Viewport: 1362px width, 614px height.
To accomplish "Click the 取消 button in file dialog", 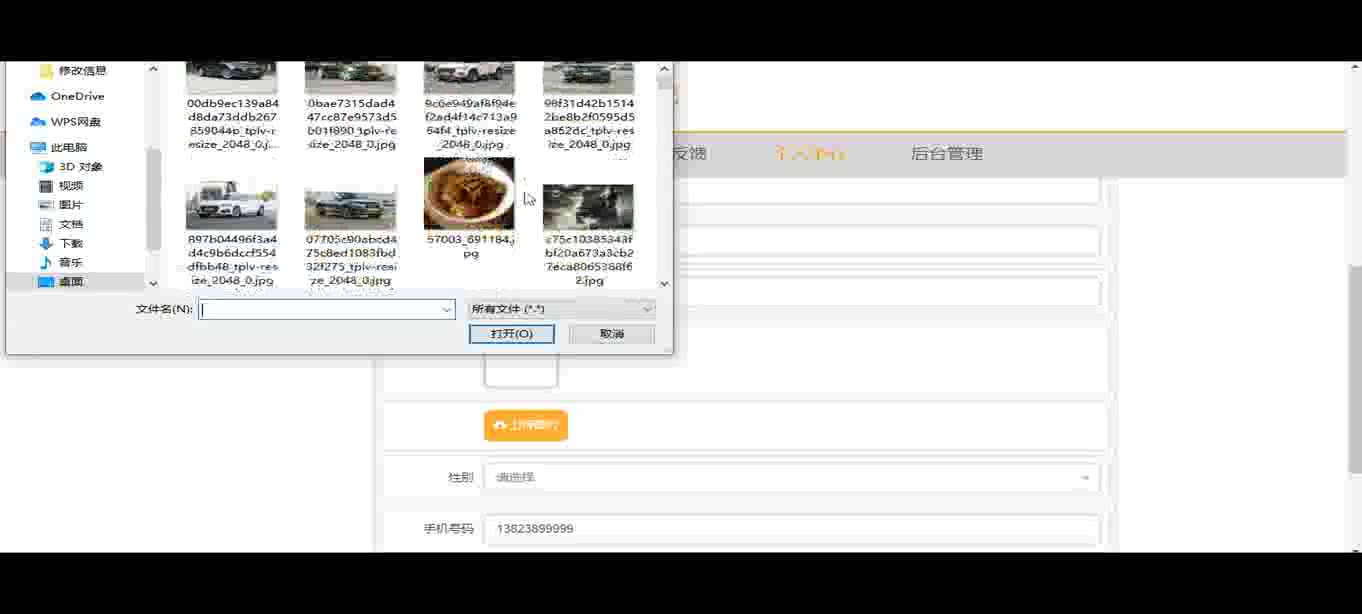I will pos(612,334).
